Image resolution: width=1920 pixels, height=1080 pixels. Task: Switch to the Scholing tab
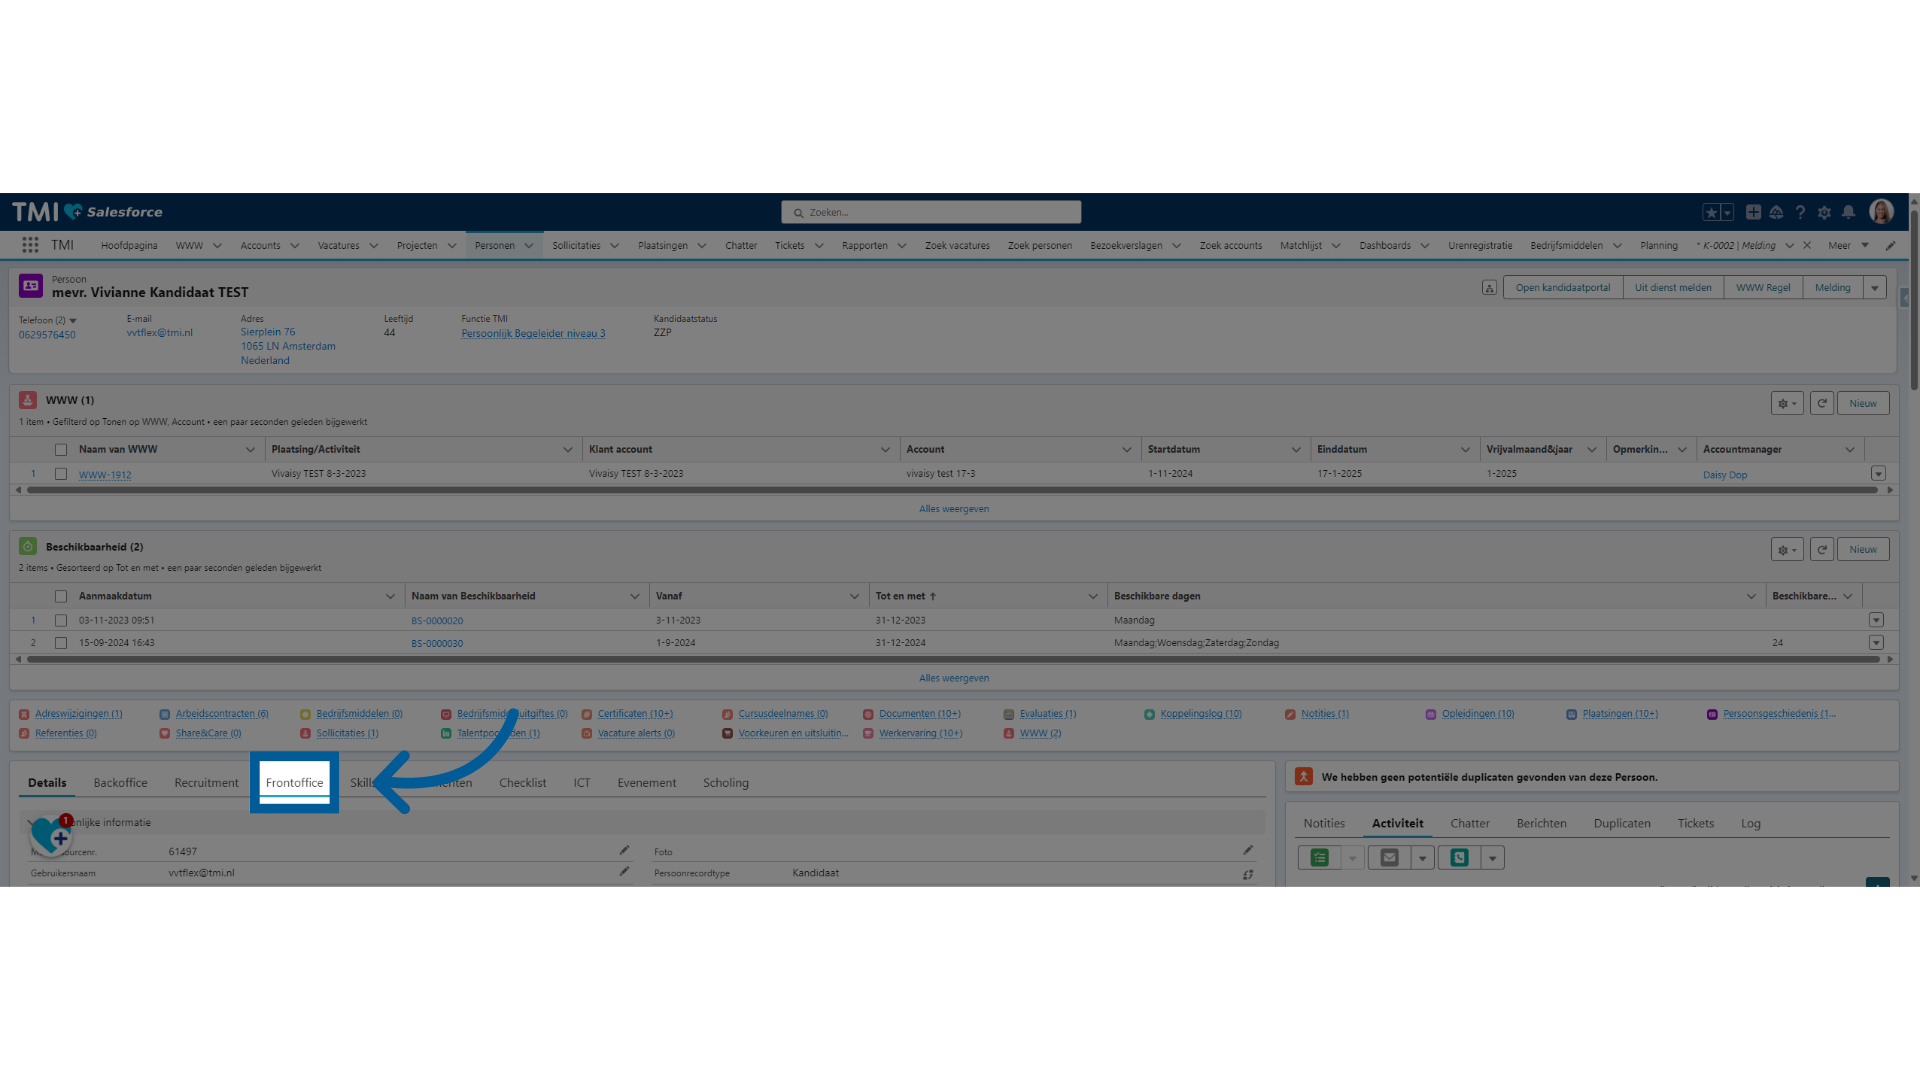pyautogui.click(x=726, y=783)
